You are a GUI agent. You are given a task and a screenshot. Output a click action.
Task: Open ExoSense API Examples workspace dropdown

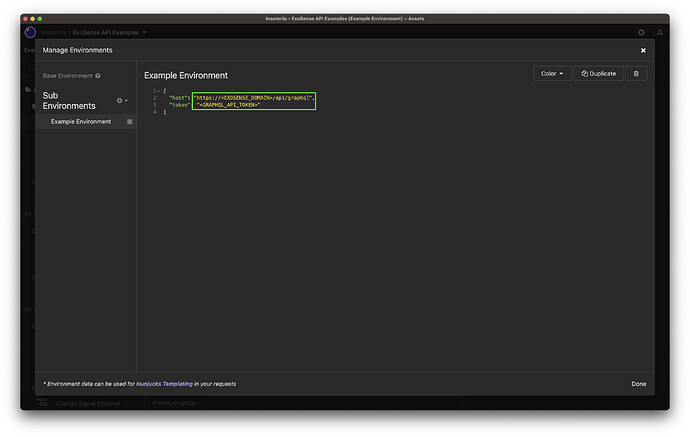tap(109, 33)
